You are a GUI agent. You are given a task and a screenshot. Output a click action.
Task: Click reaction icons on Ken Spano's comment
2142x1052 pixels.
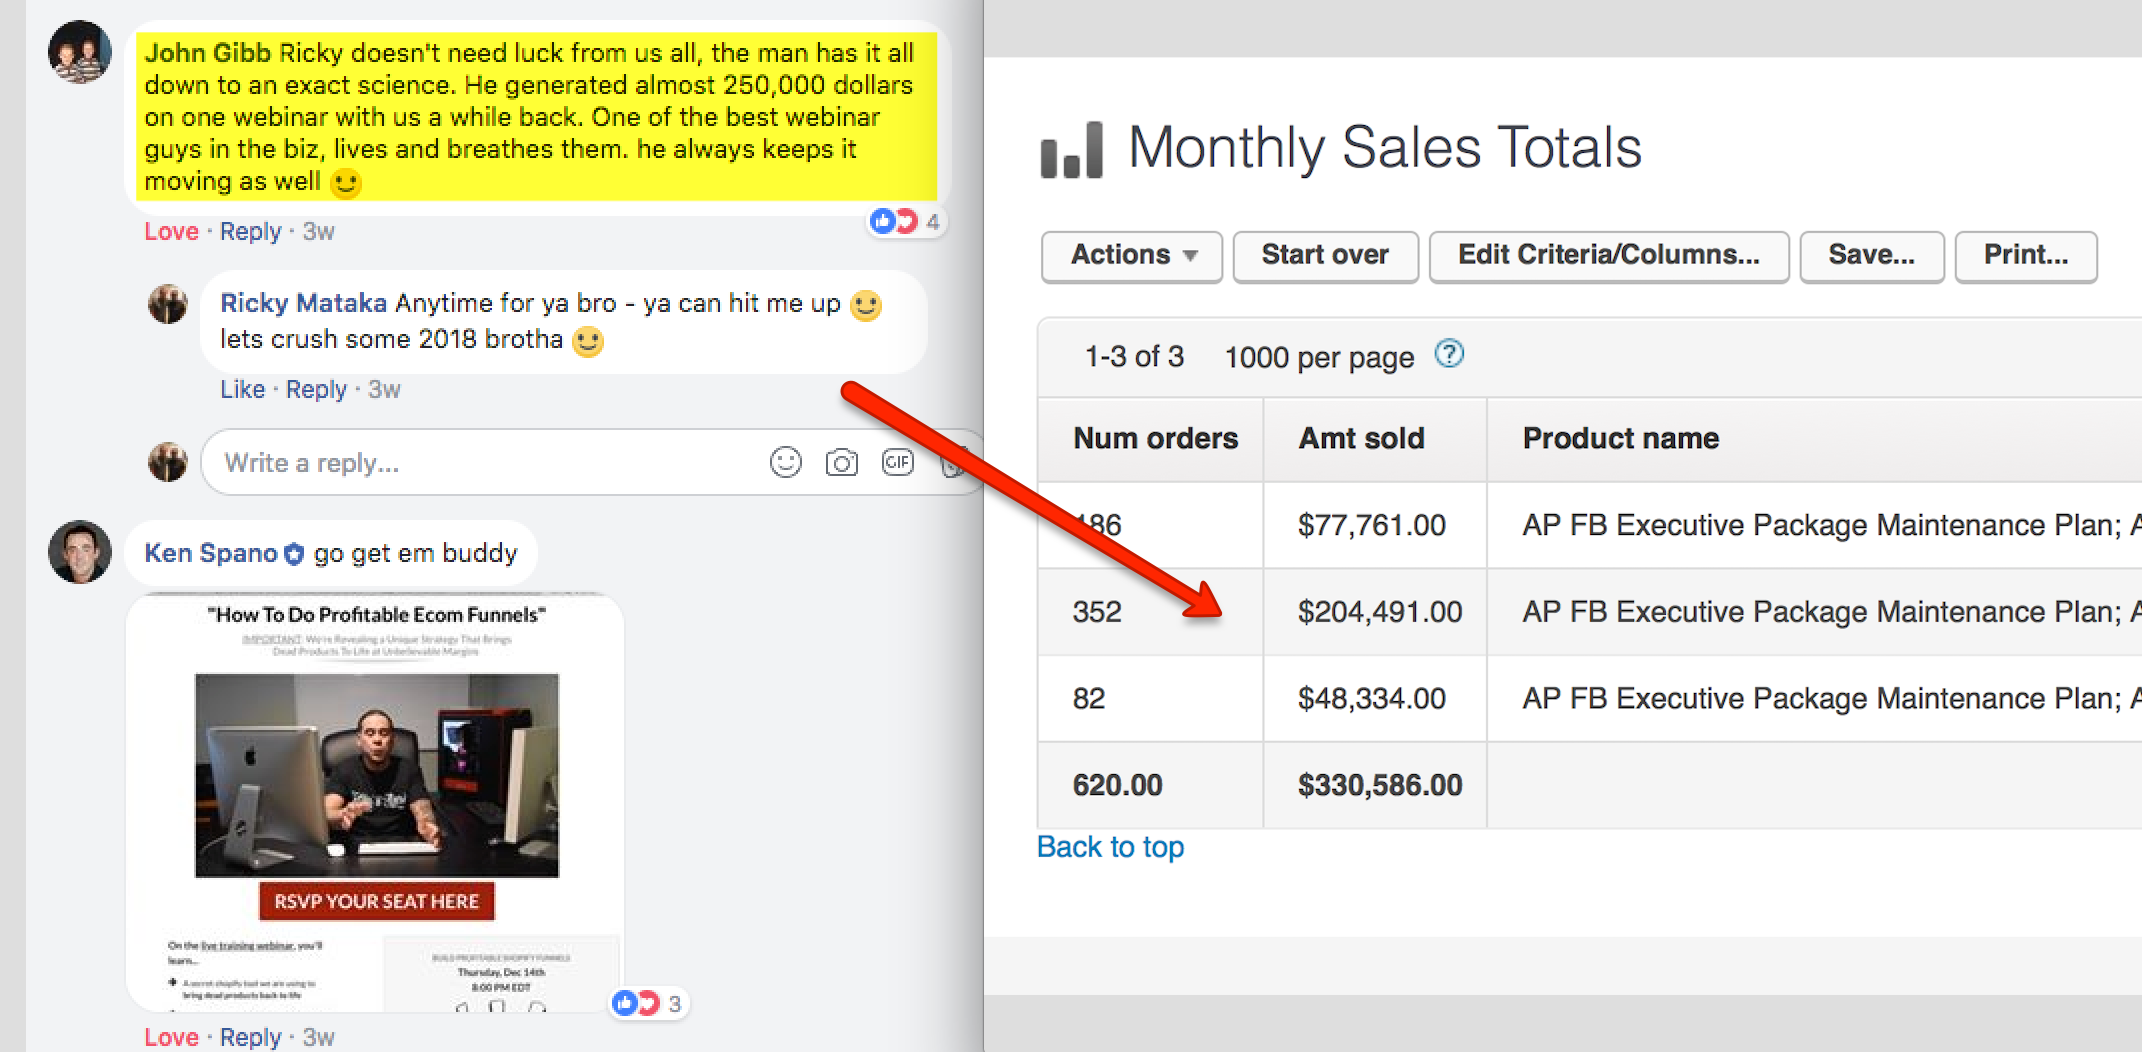636,1003
